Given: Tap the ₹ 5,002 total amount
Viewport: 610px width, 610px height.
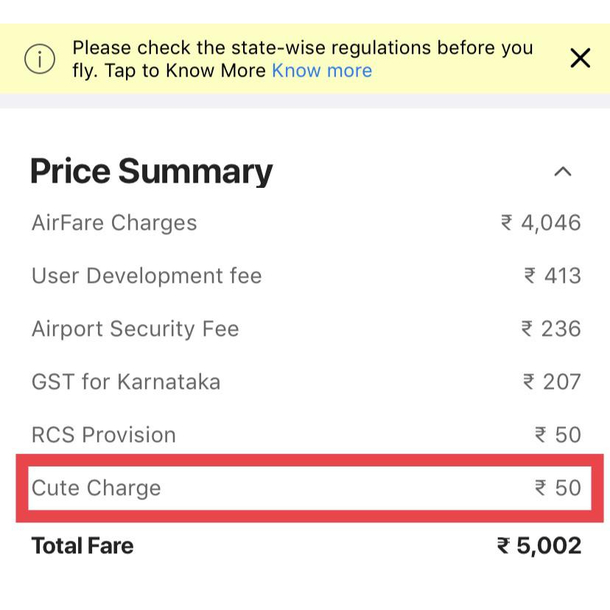Looking at the screenshot, I should click(539, 545).
